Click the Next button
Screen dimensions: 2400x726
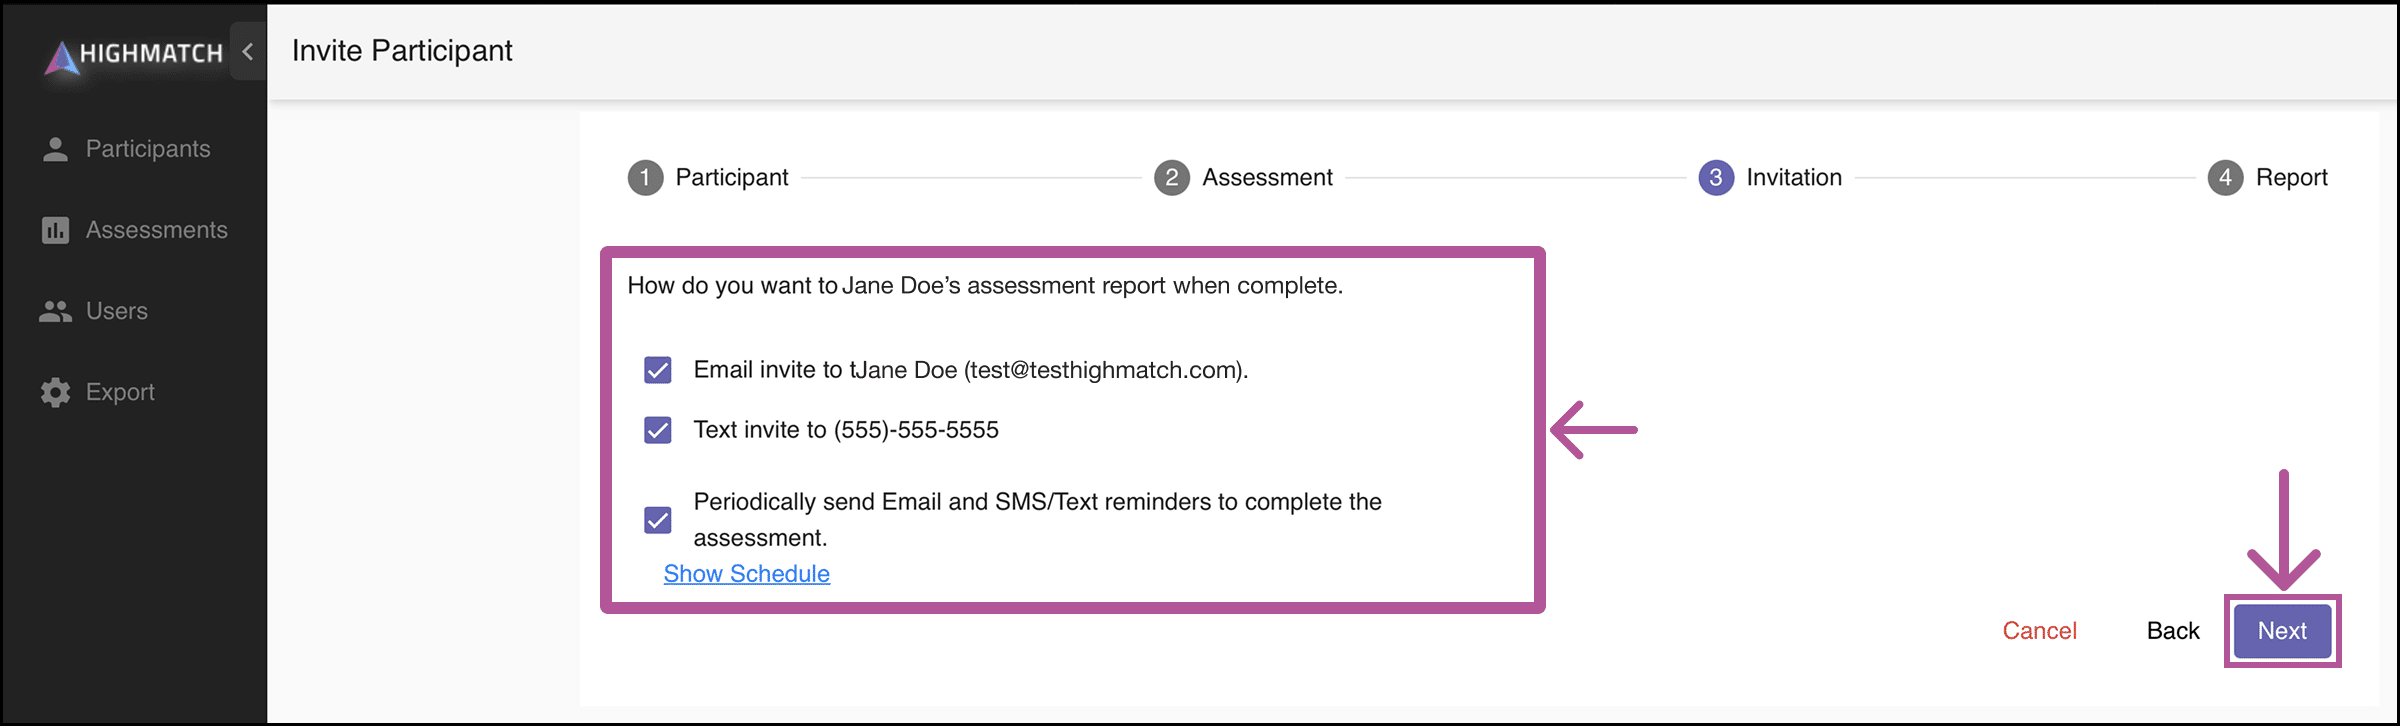[2283, 631]
